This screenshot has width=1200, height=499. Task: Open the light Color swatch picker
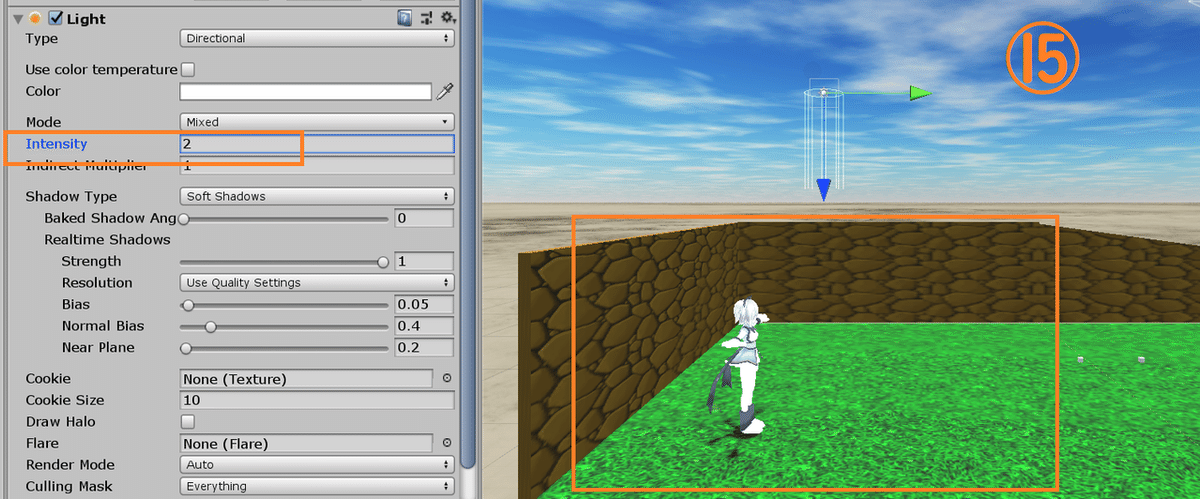(306, 92)
